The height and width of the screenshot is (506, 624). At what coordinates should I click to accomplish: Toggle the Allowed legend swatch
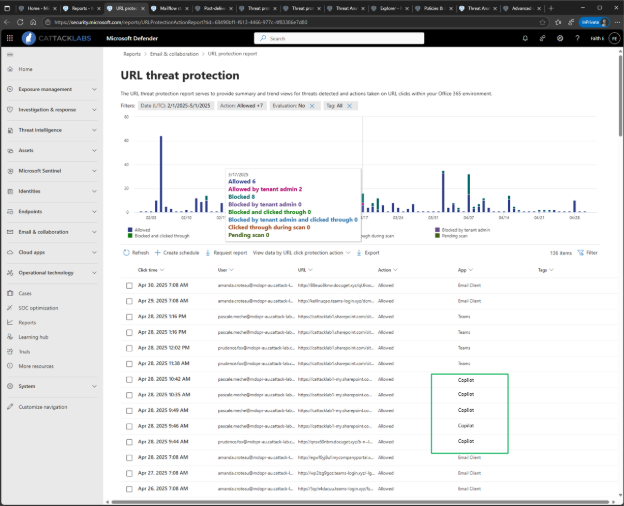coord(130,230)
